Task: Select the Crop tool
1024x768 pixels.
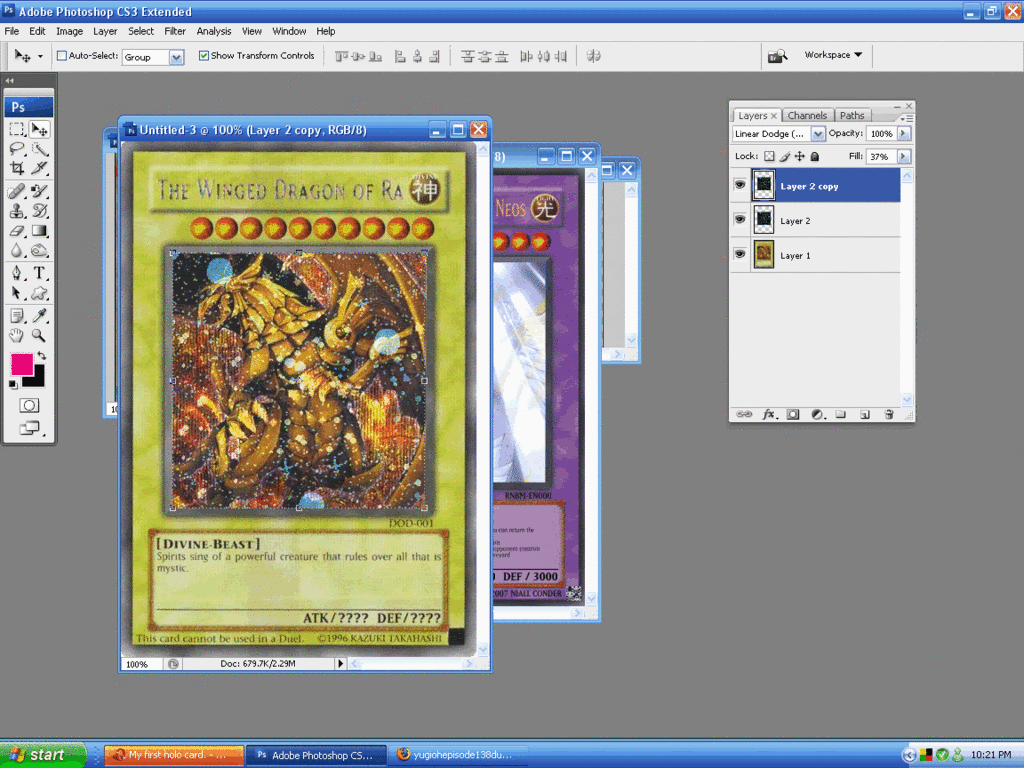Action: click(x=17, y=167)
